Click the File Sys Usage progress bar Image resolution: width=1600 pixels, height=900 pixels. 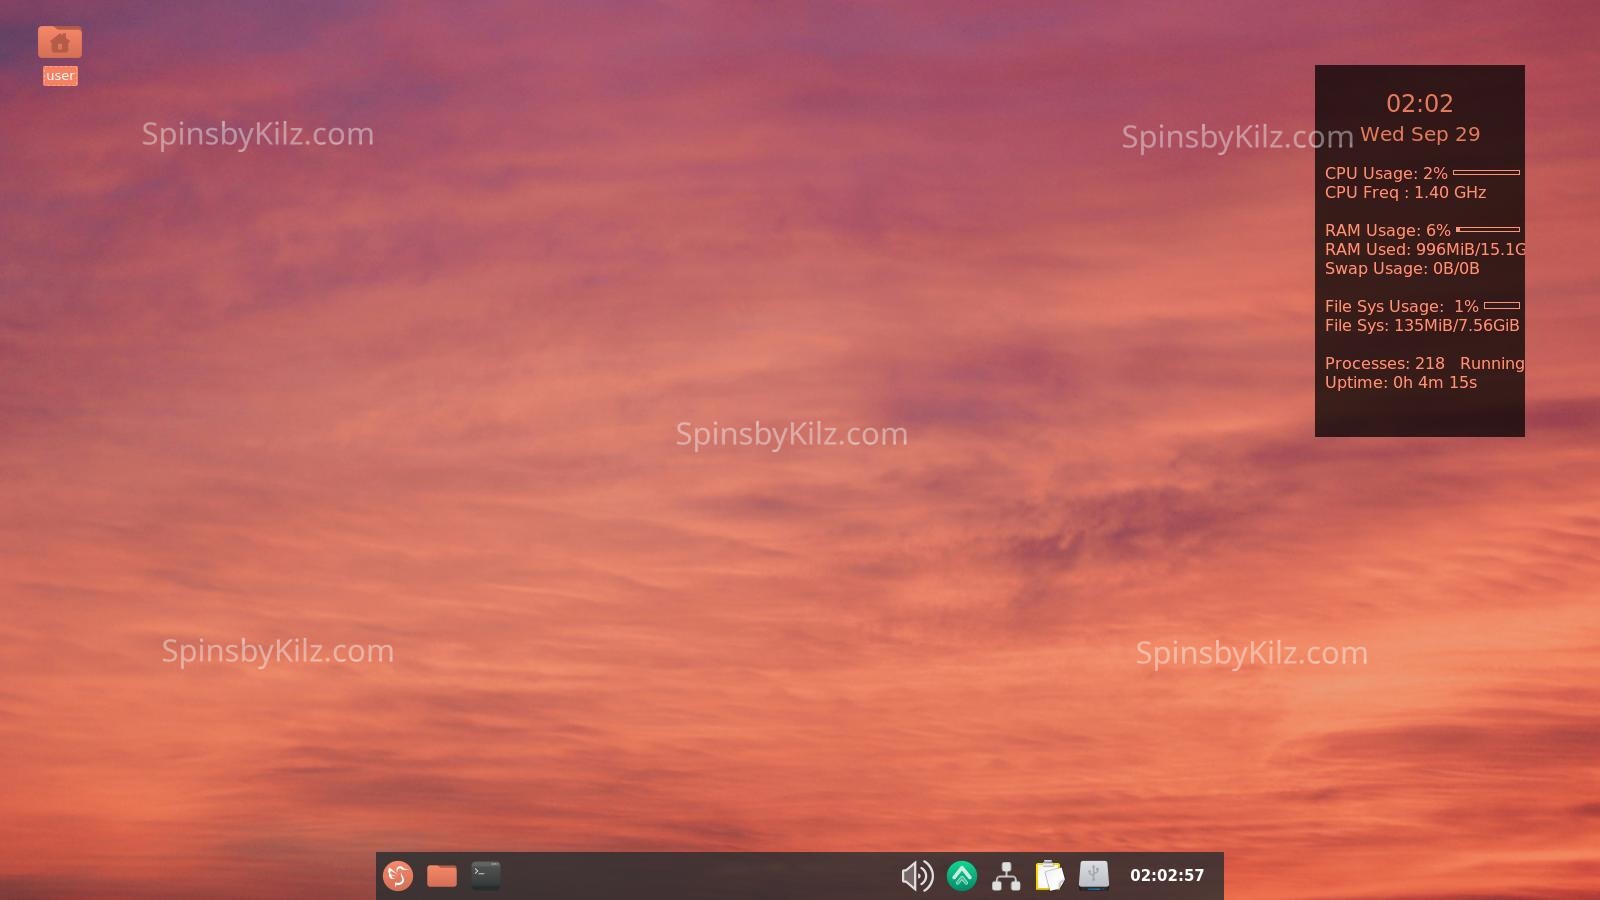click(x=1502, y=306)
